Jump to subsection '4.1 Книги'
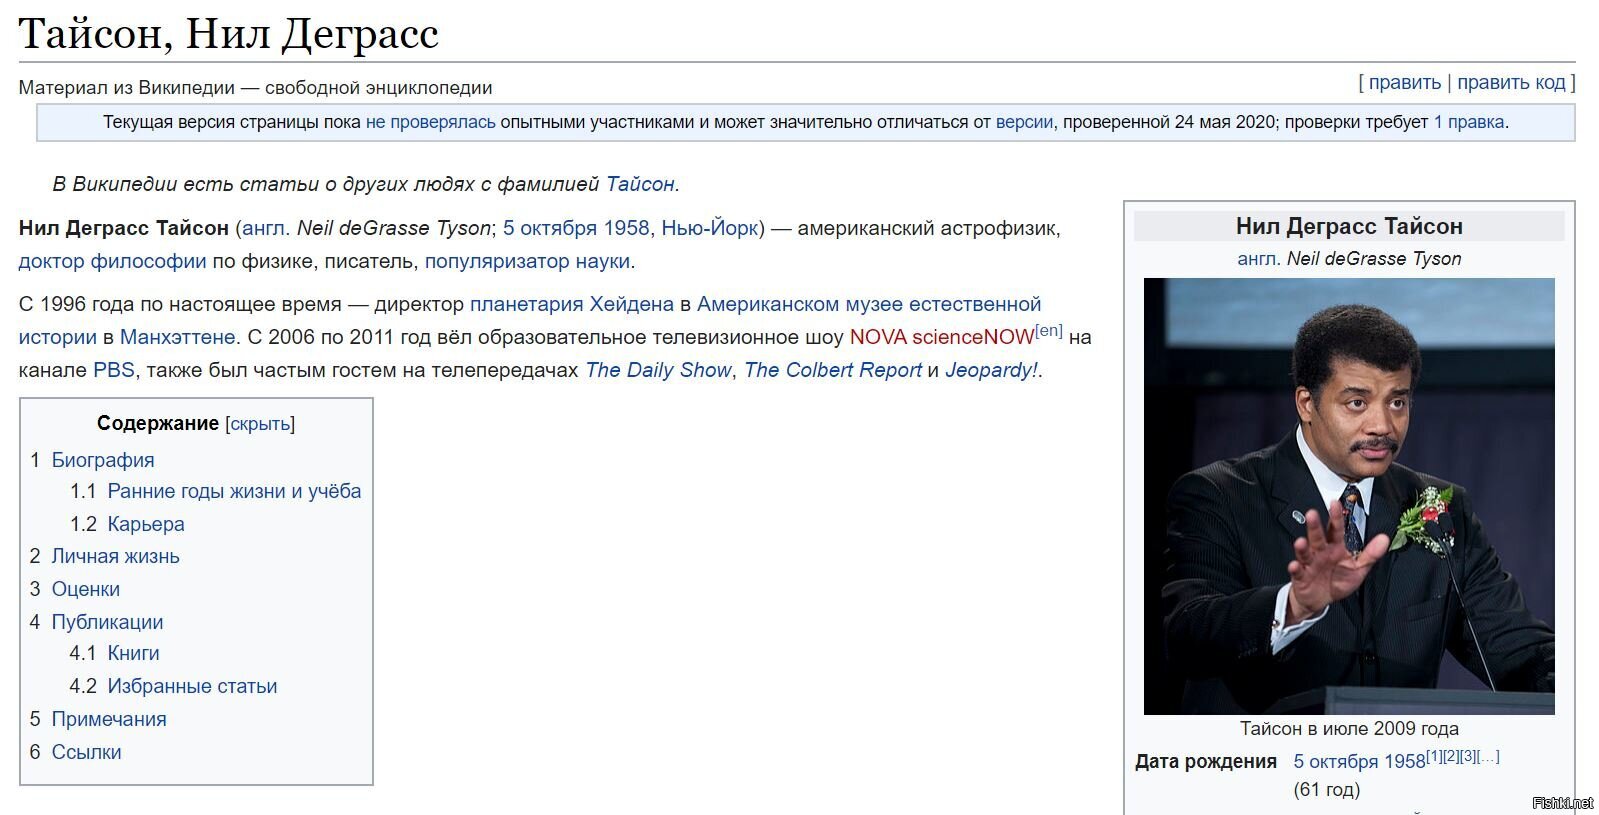Screen dimensions: 1599x815 coord(114,653)
